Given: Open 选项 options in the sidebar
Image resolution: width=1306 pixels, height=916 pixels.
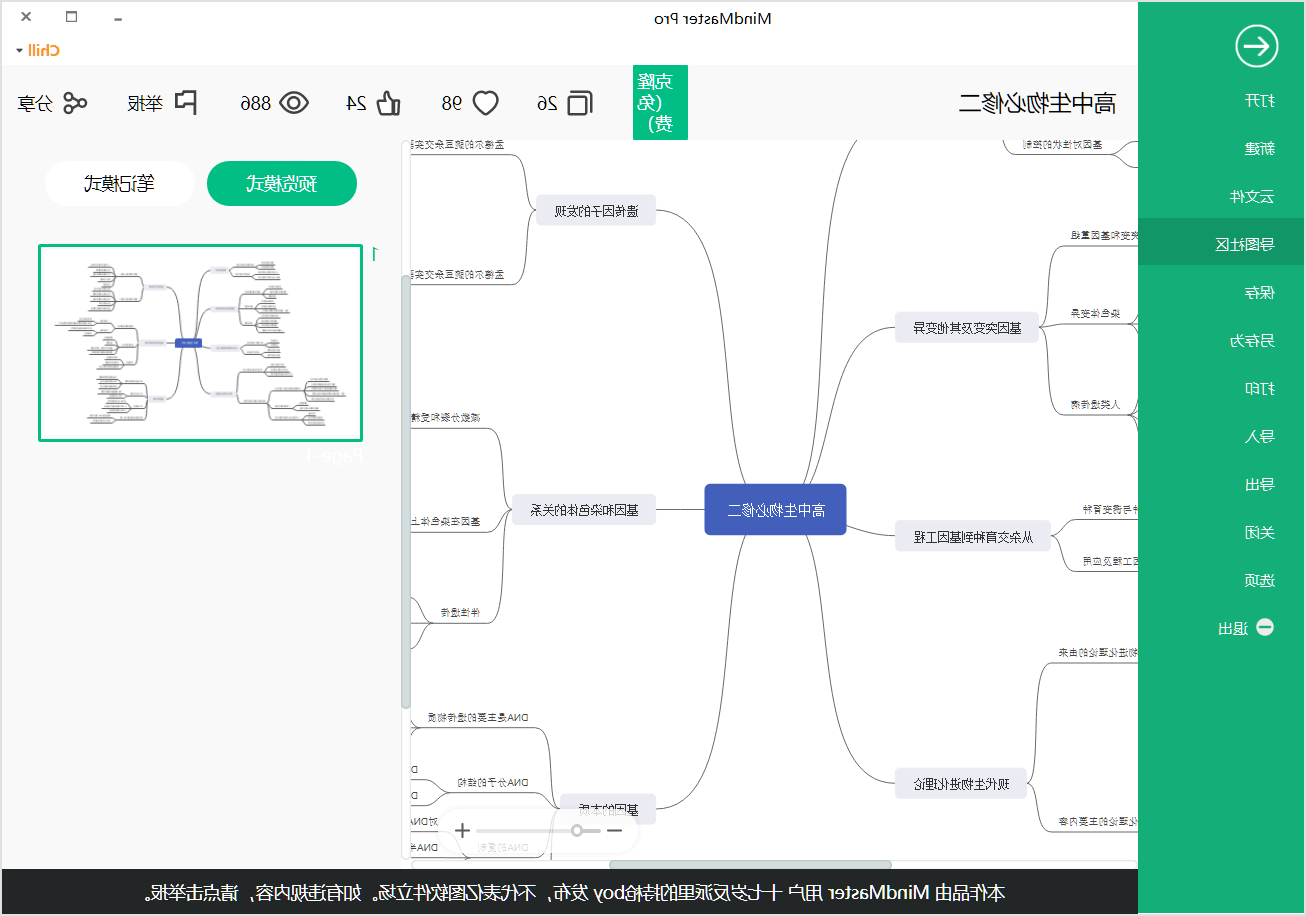Looking at the screenshot, I should click(1259, 581).
